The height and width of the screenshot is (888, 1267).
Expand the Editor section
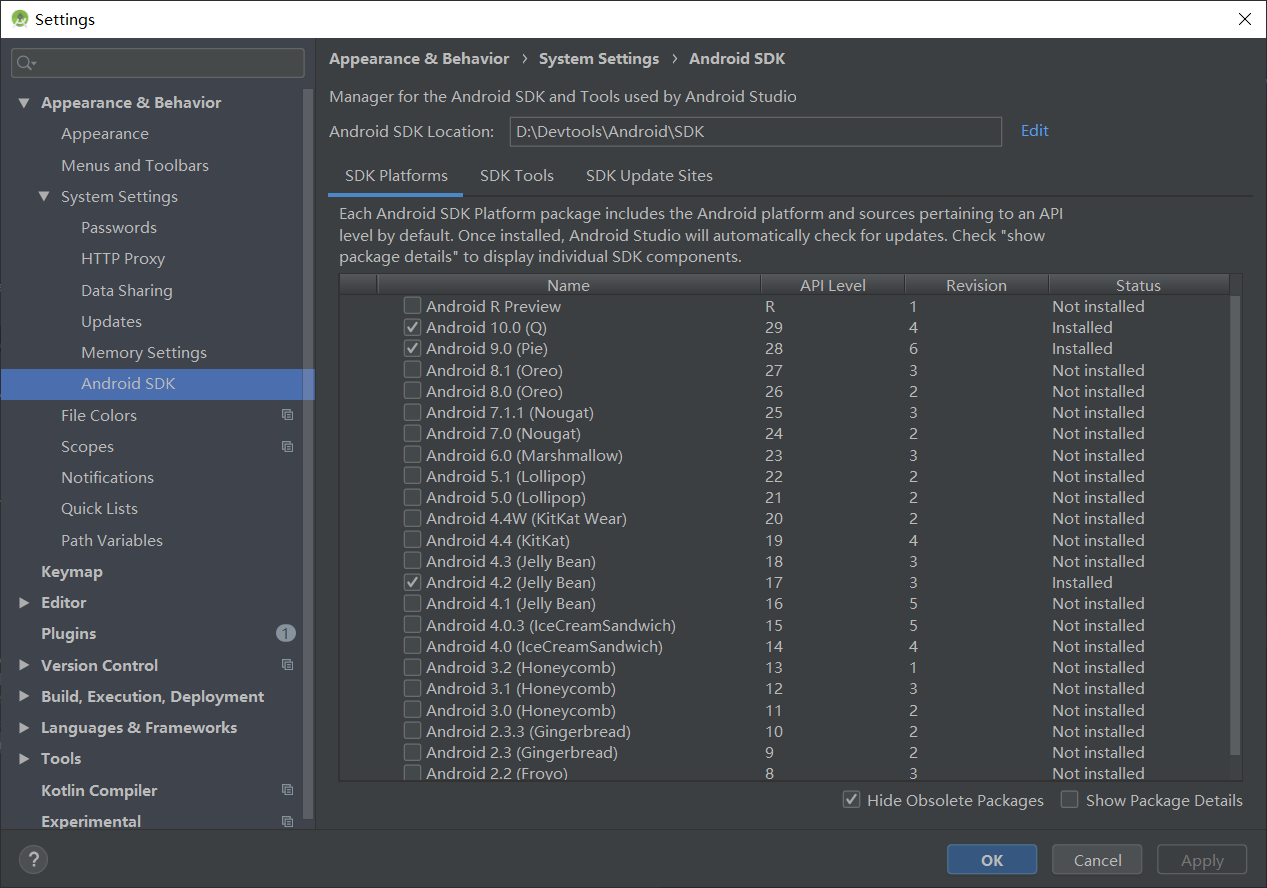[24, 602]
